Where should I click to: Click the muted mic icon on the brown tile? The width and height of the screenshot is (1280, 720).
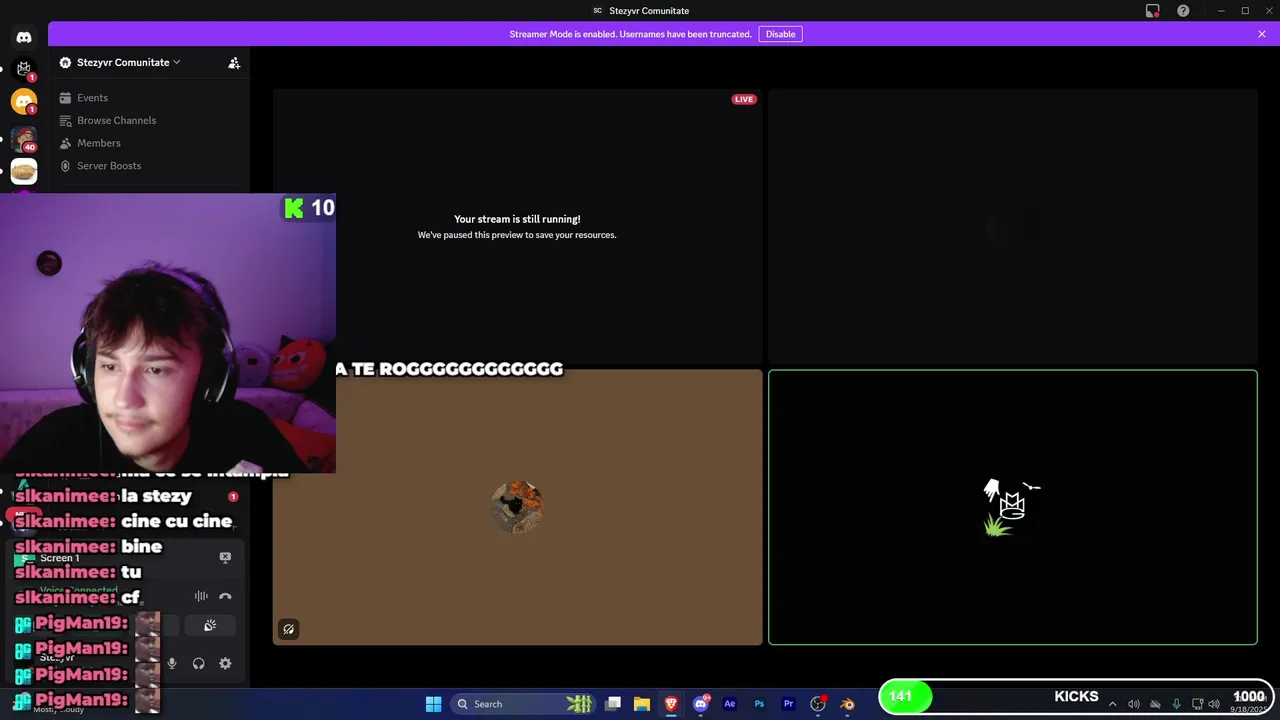pyautogui.click(x=288, y=629)
